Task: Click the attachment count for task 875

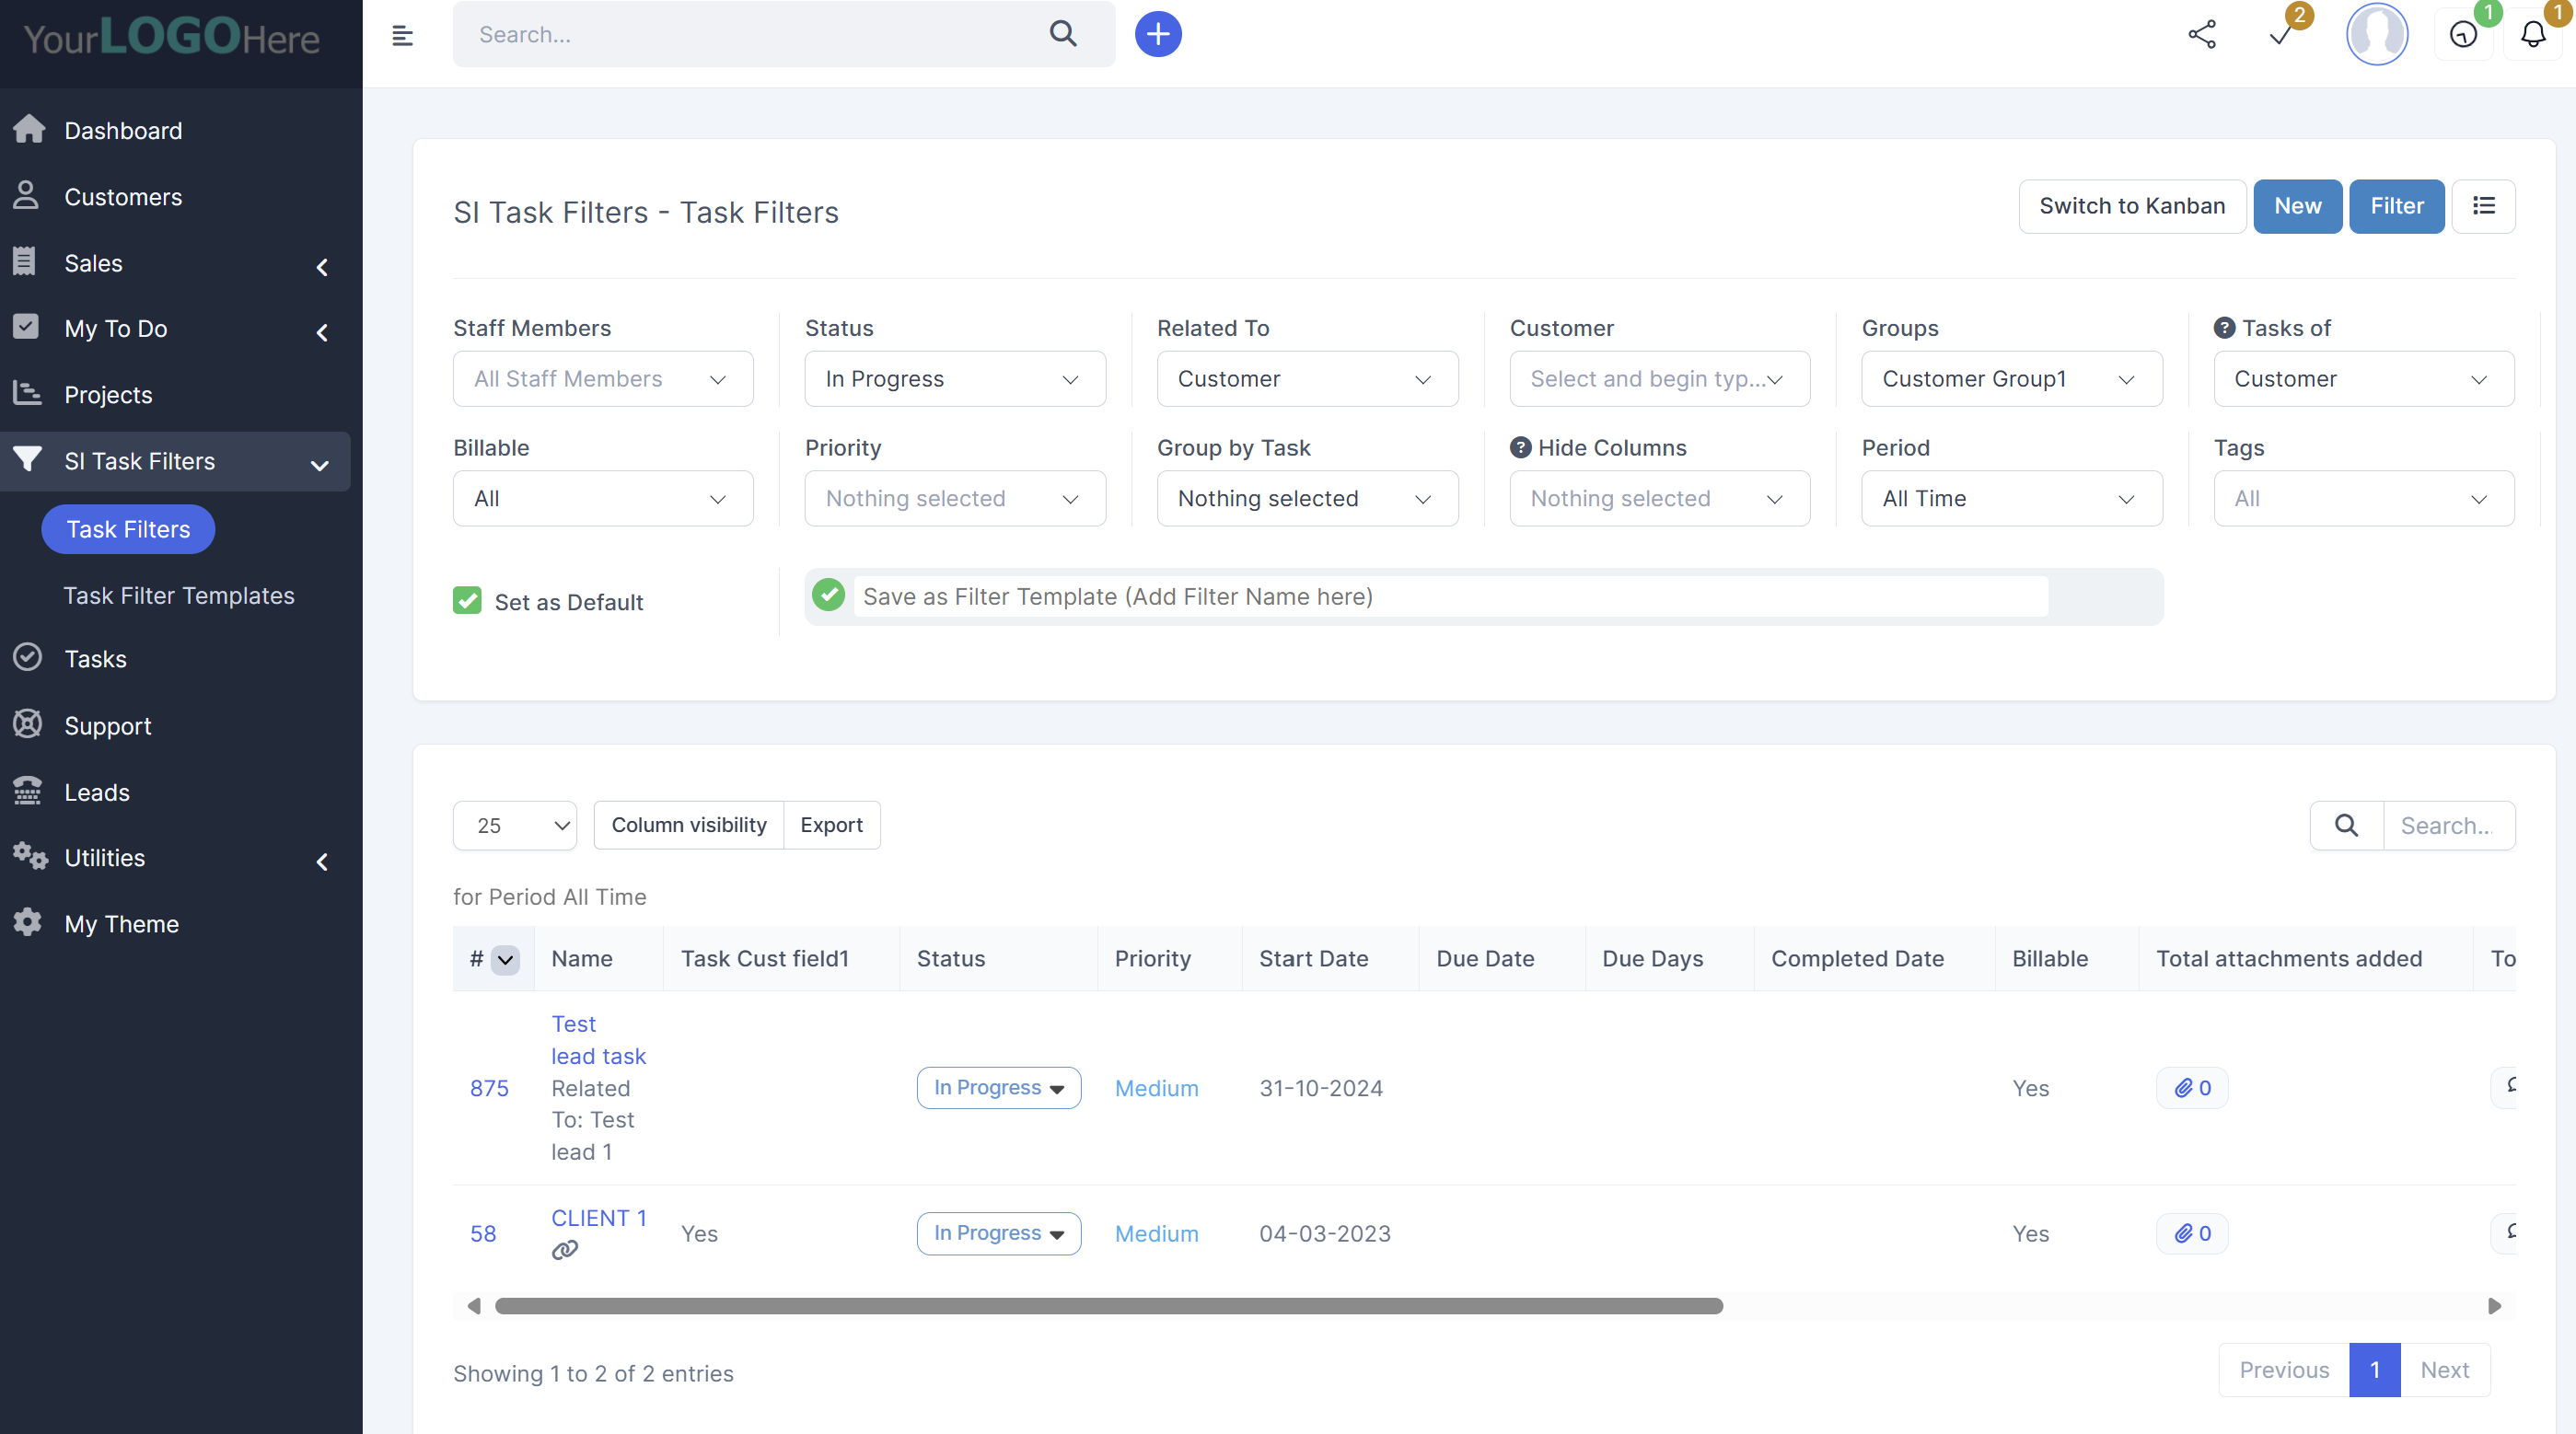Action: [2192, 1088]
